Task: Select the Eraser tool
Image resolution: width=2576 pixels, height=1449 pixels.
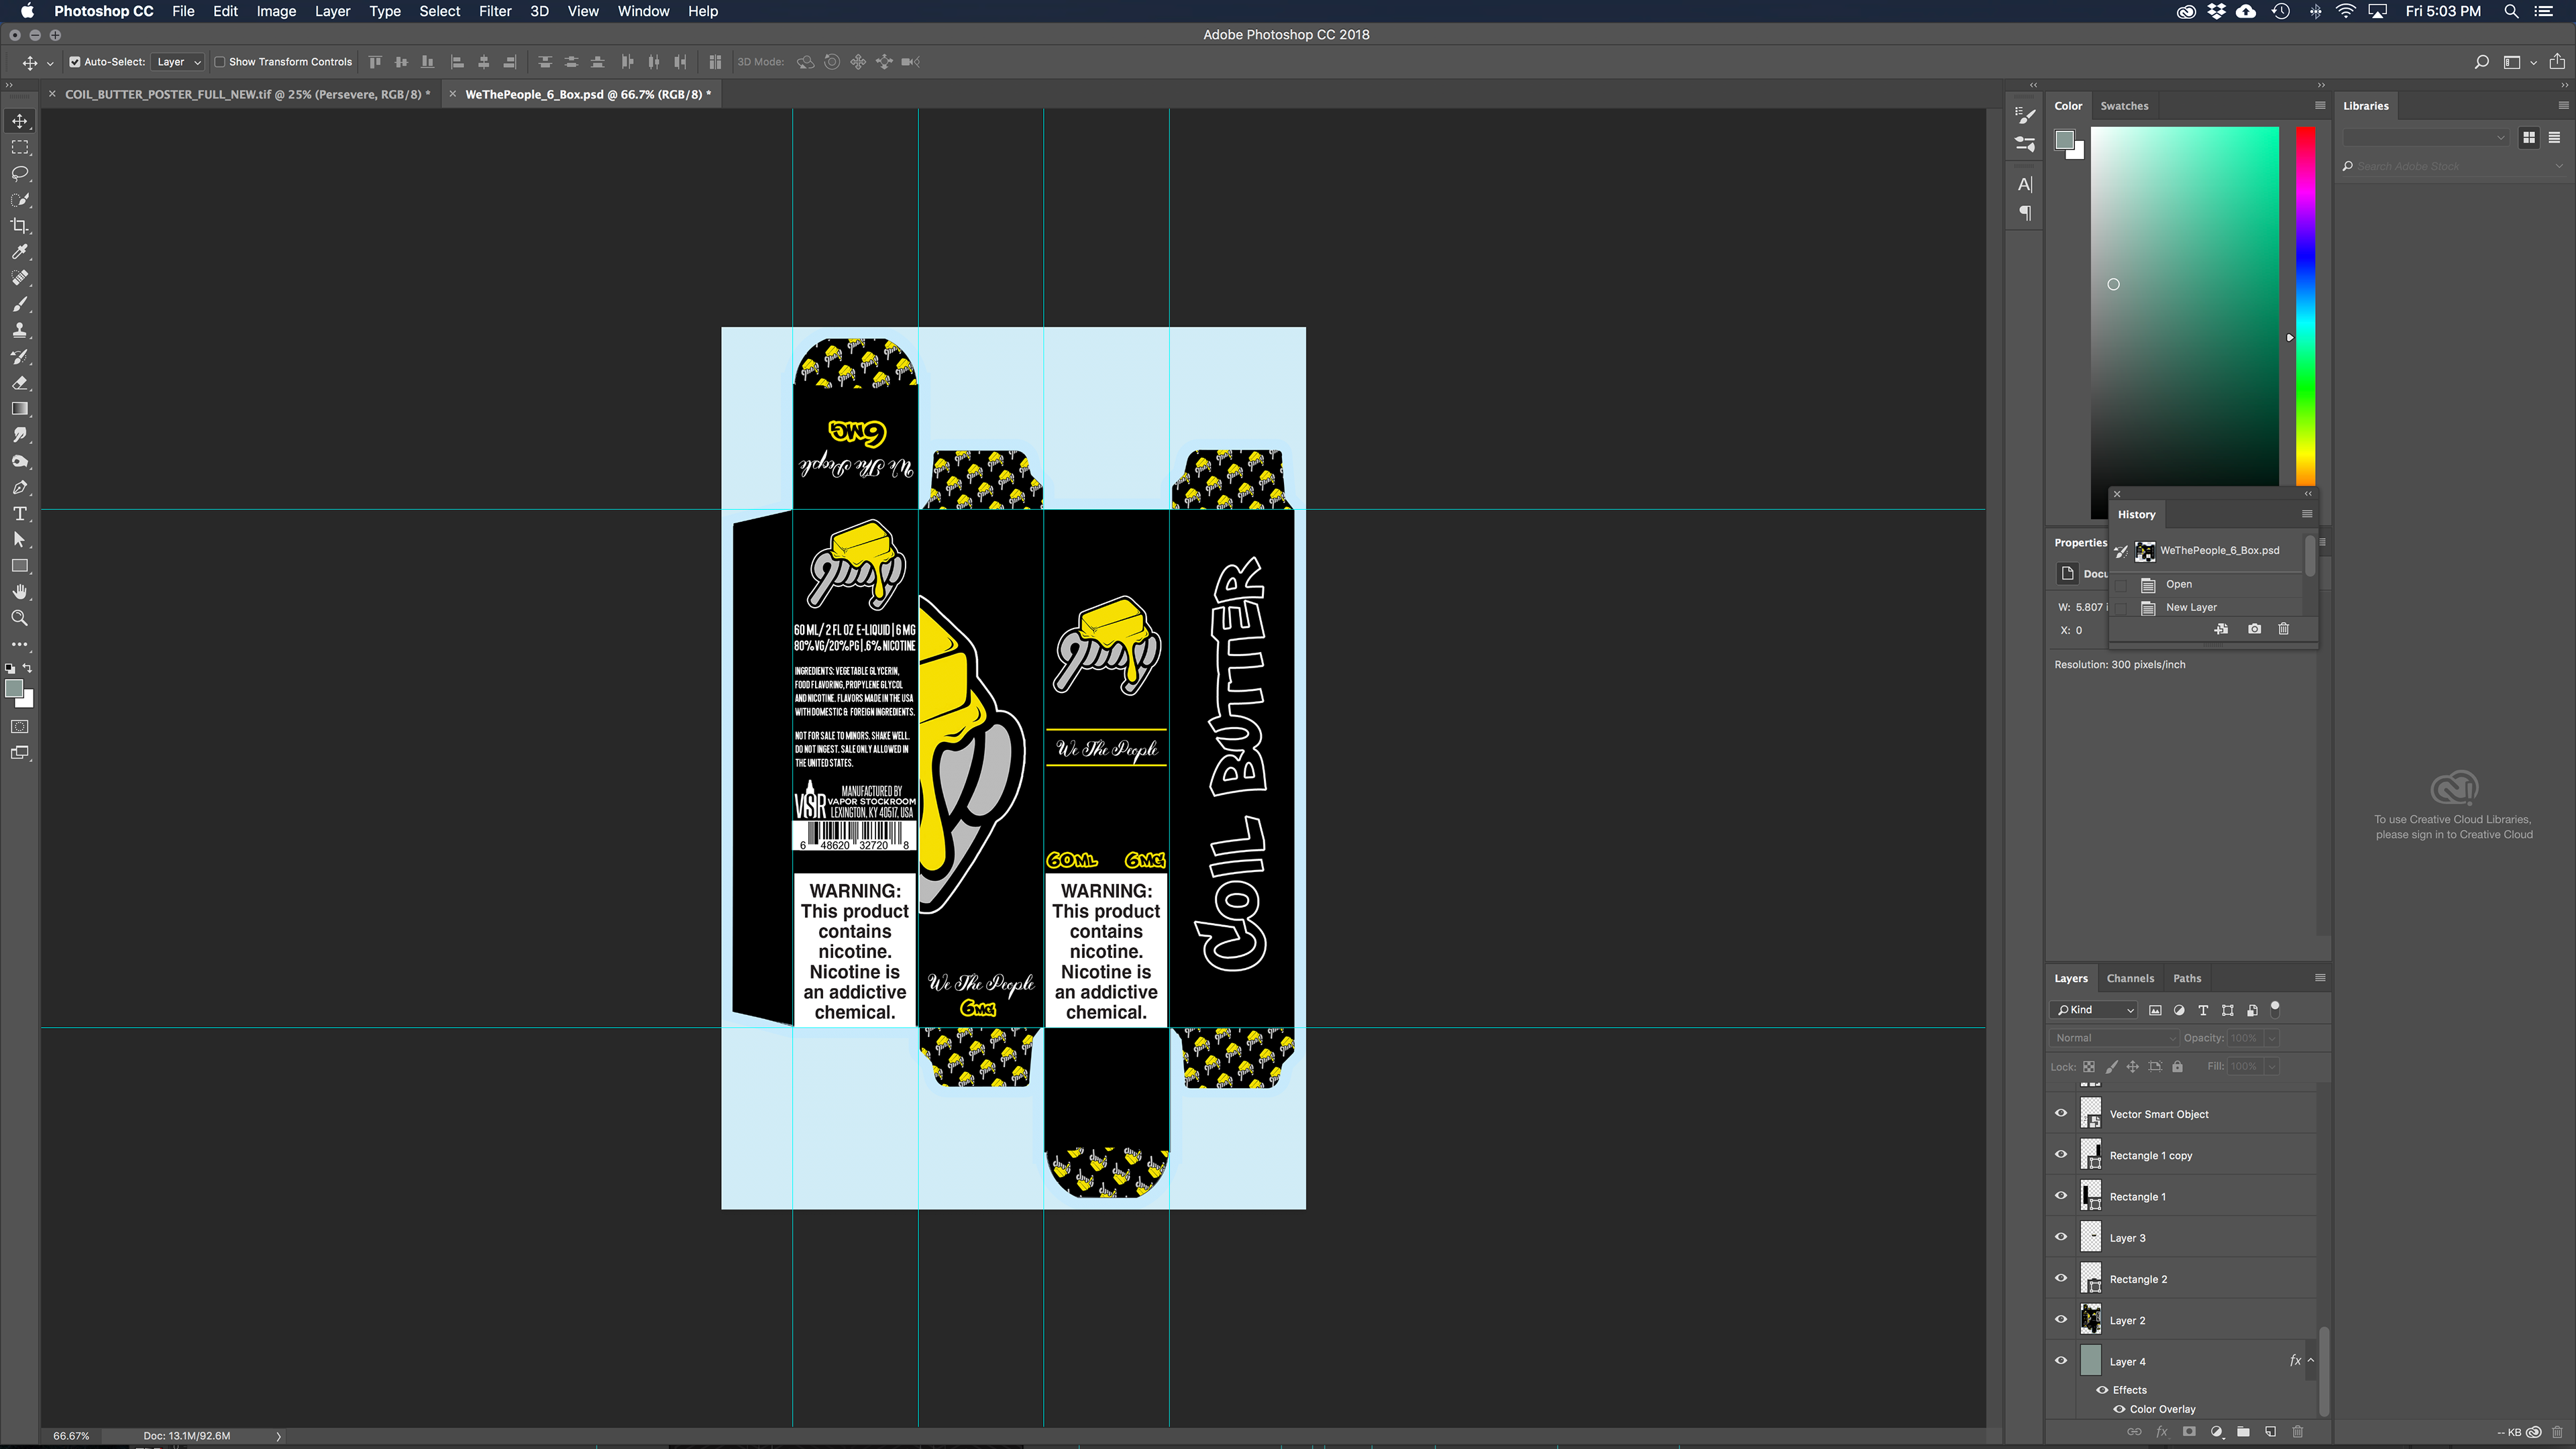Action: click(20, 383)
